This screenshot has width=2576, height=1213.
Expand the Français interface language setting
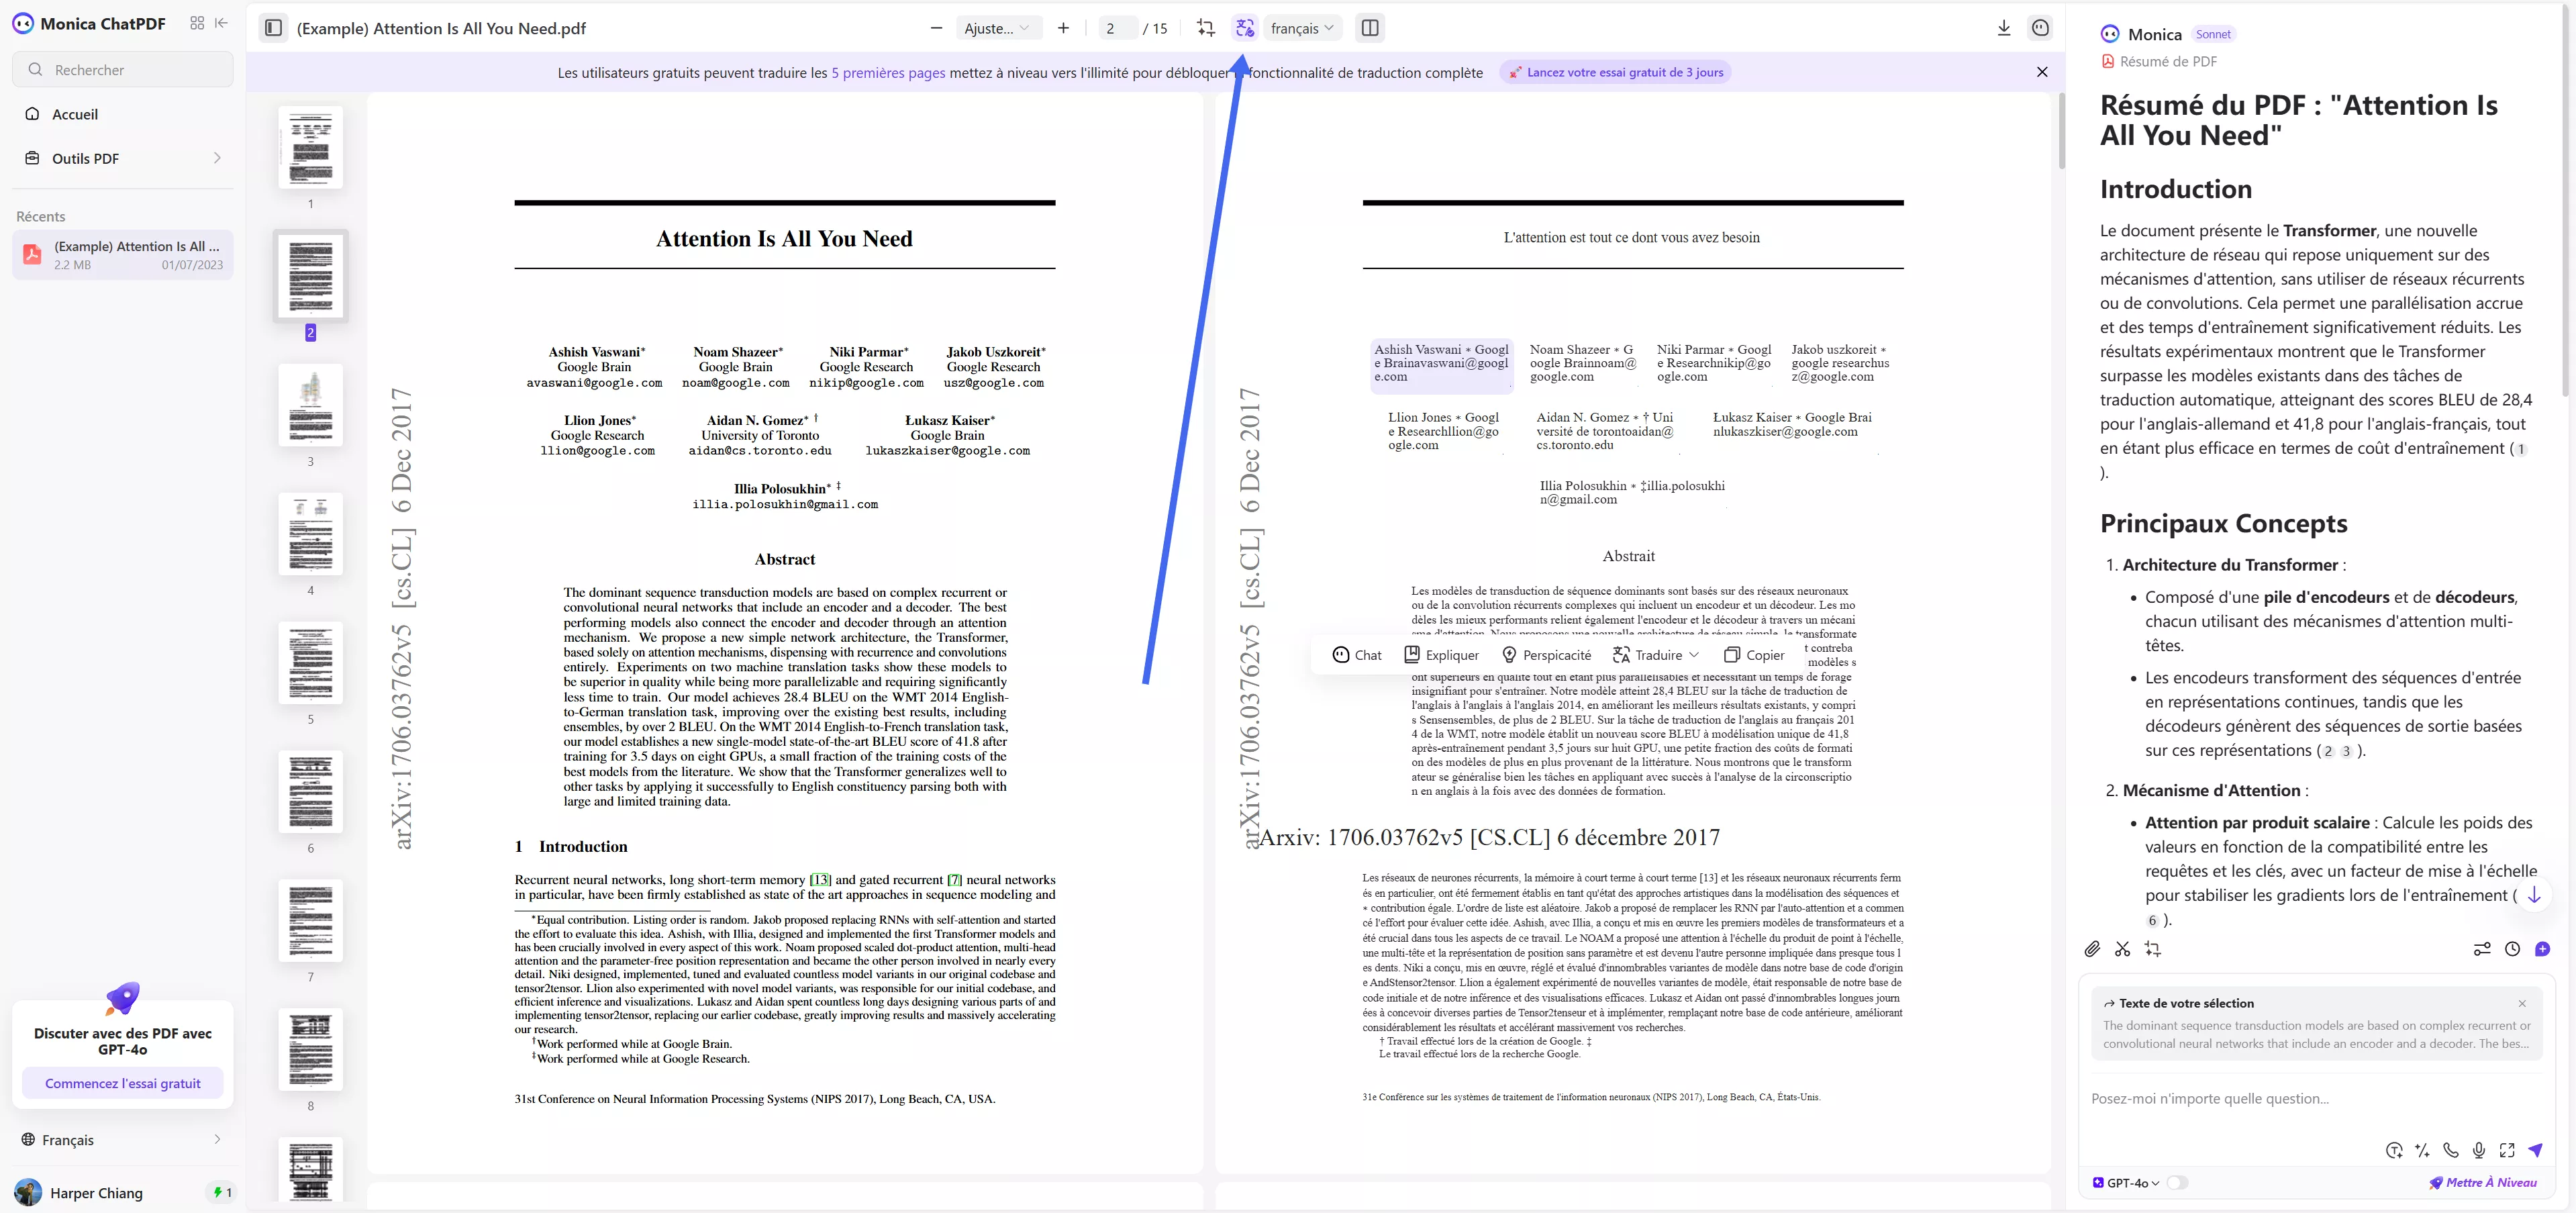[x=123, y=1139]
